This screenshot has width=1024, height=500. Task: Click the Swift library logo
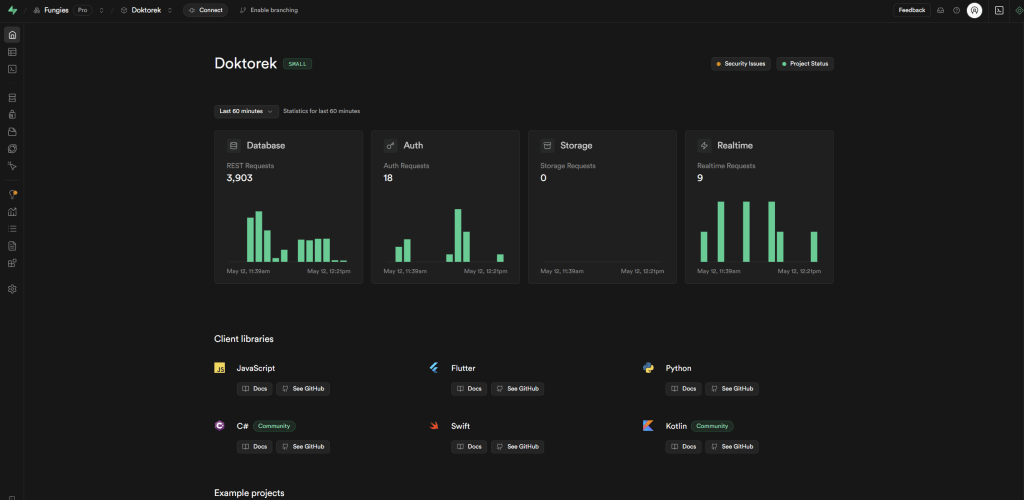point(434,426)
